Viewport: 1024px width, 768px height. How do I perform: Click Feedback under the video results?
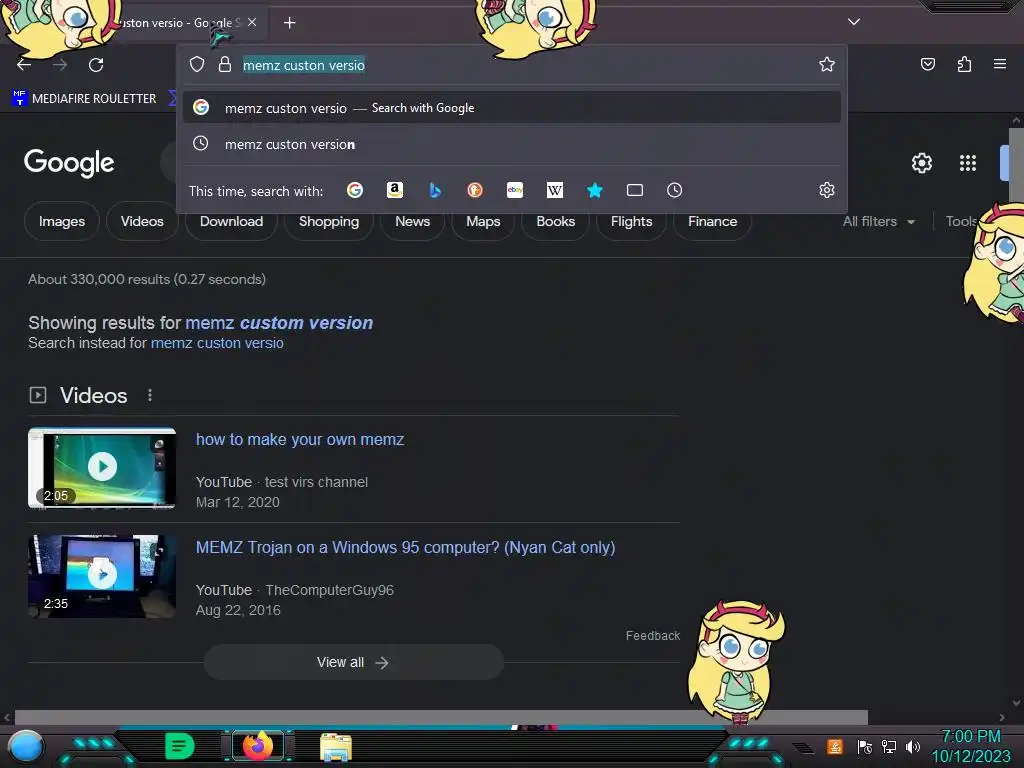point(652,635)
